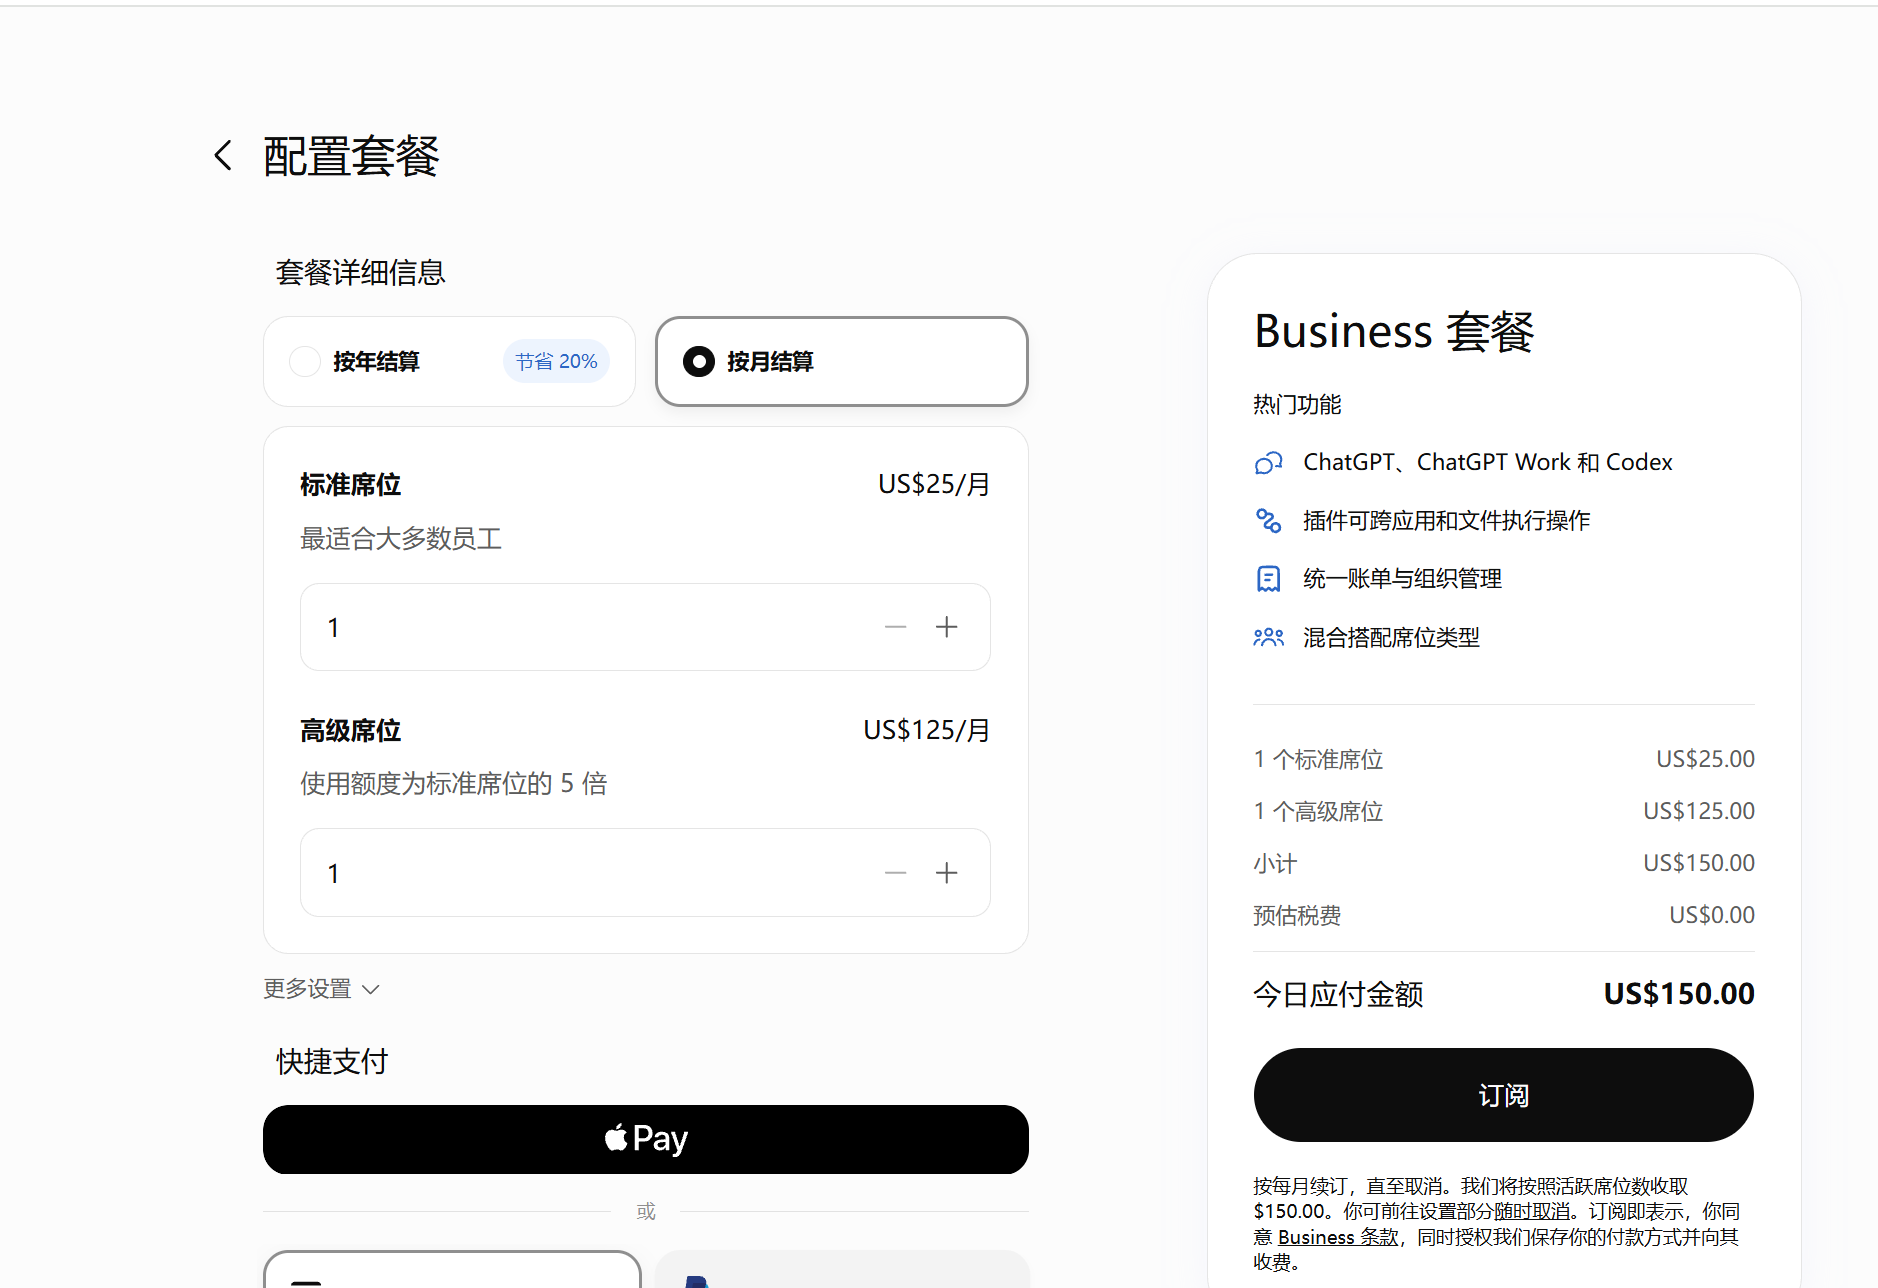This screenshot has height=1288, width=1878.
Task: Click the 热门功能 label
Action: 1297,404
